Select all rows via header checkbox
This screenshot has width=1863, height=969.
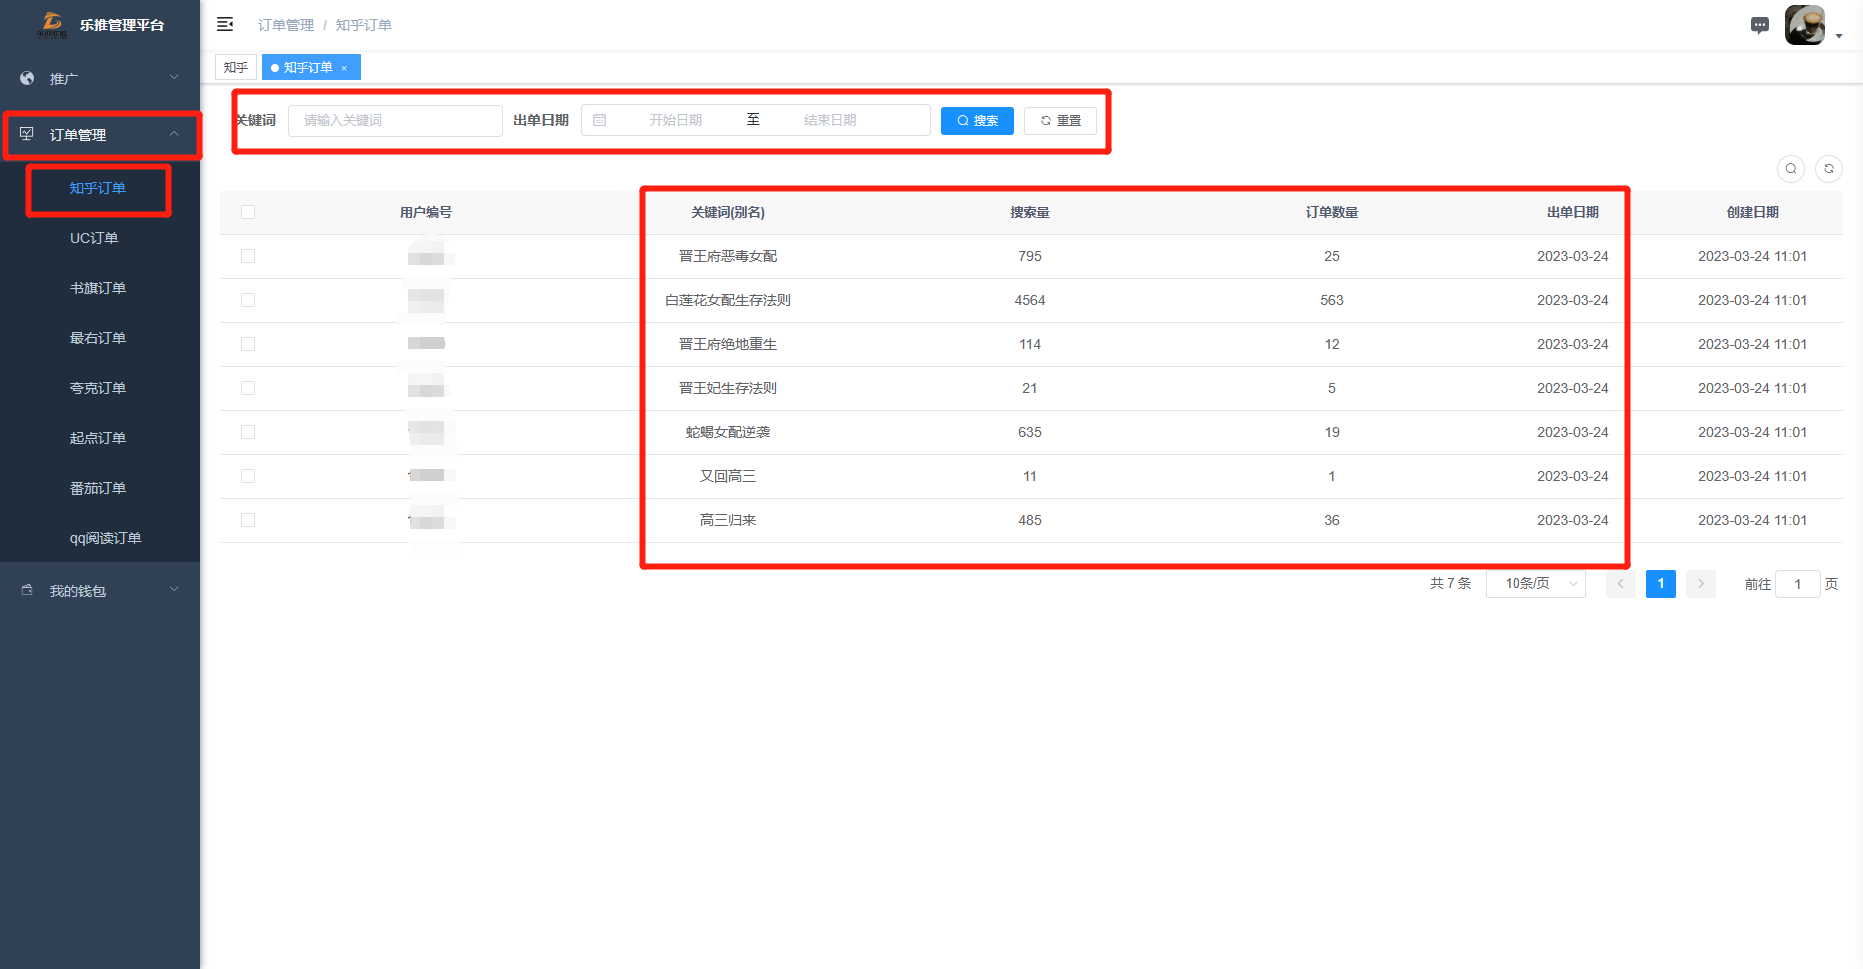click(248, 212)
